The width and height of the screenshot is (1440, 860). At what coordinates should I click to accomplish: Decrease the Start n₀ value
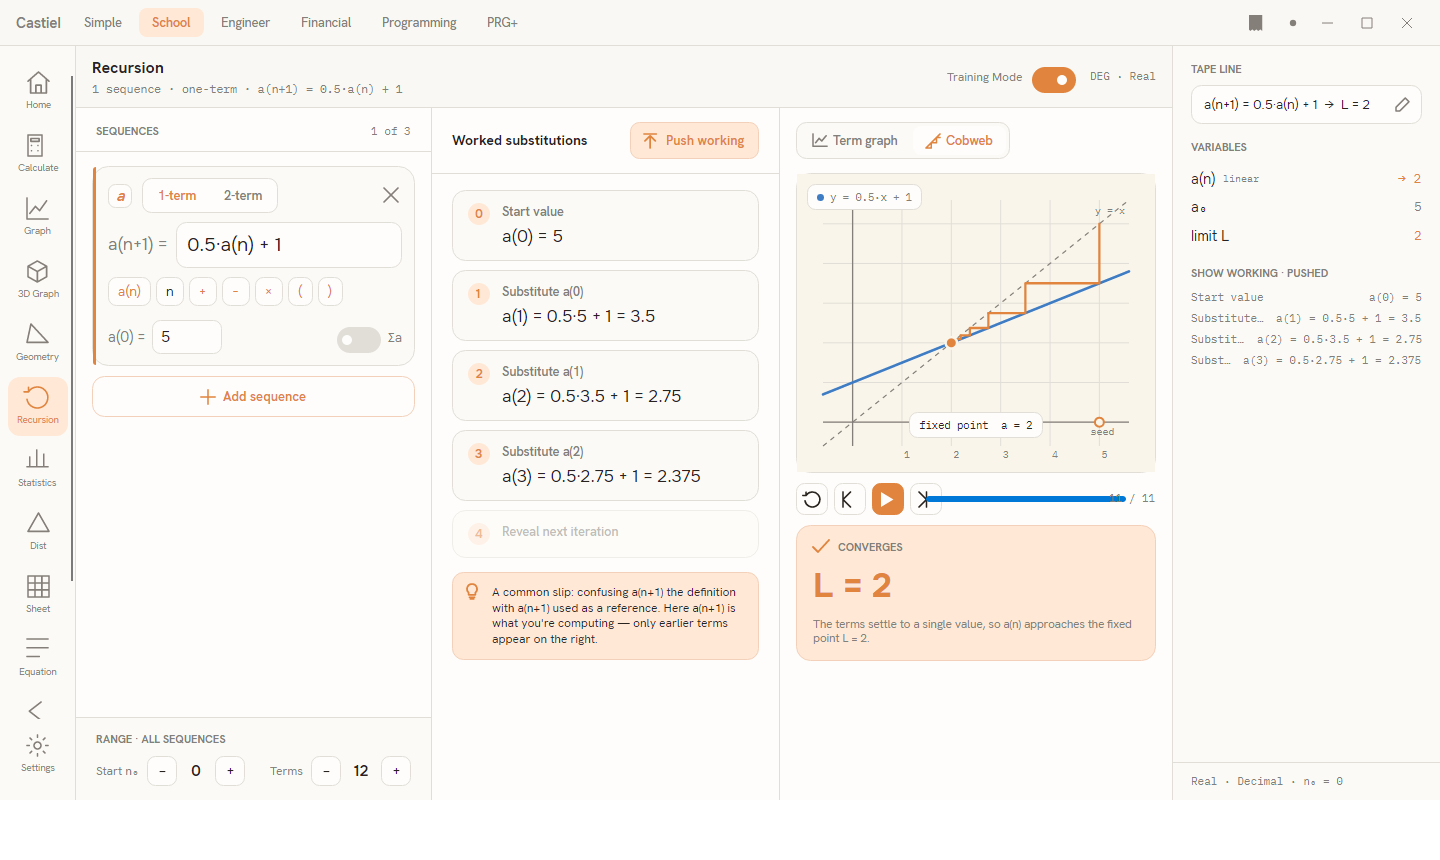click(162, 771)
